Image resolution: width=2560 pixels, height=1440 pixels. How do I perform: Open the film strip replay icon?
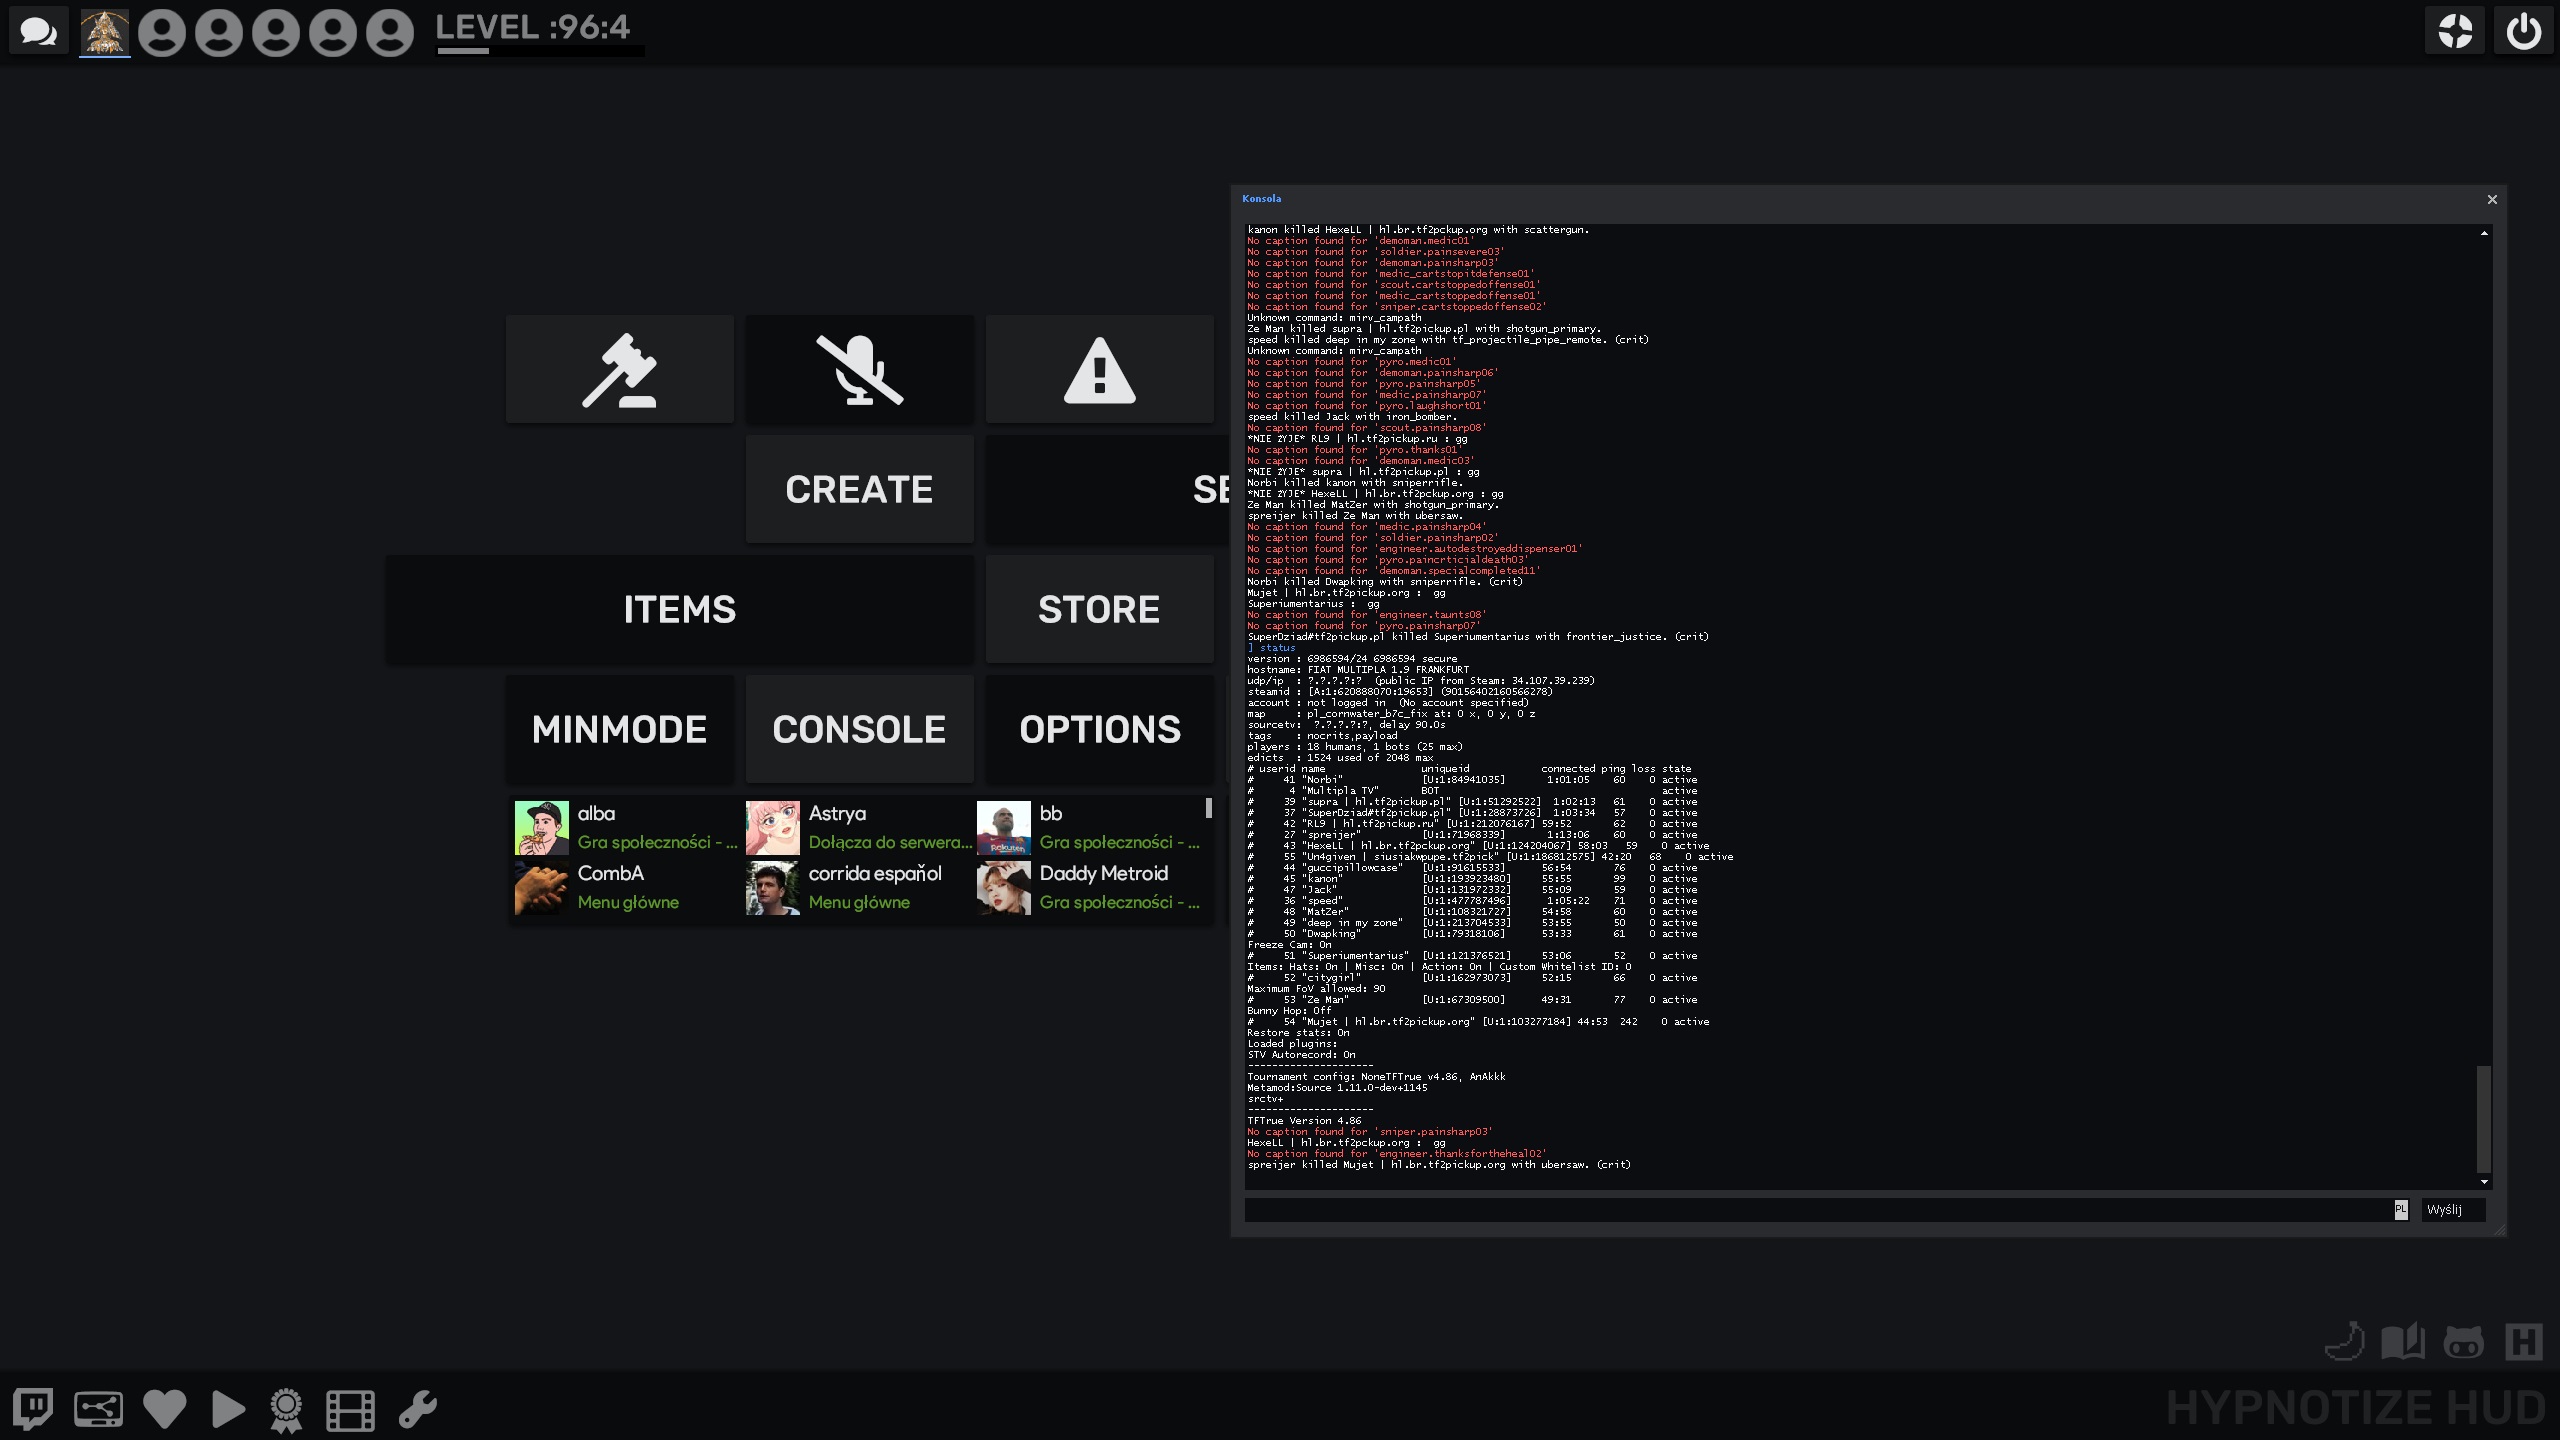tap(350, 1410)
